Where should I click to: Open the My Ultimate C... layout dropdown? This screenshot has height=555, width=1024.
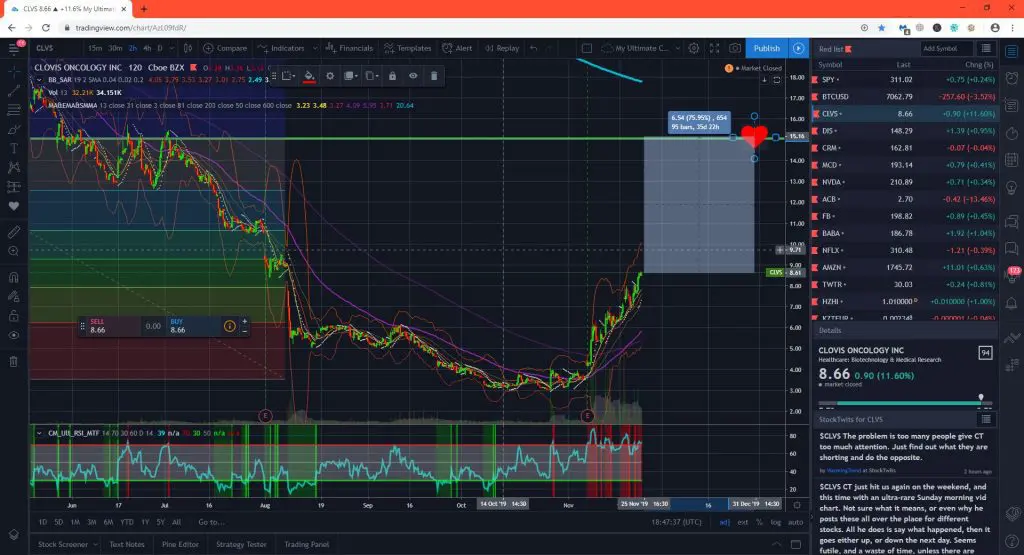point(641,48)
